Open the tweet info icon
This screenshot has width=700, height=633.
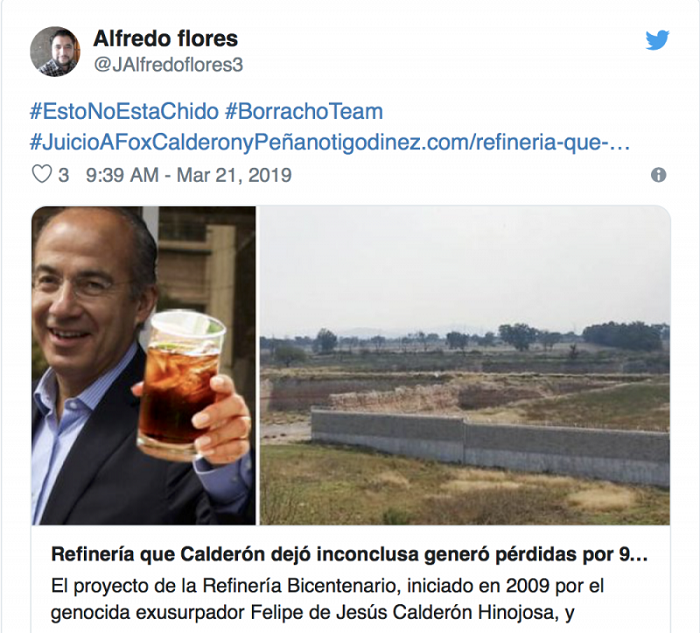click(x=658, y=175)
